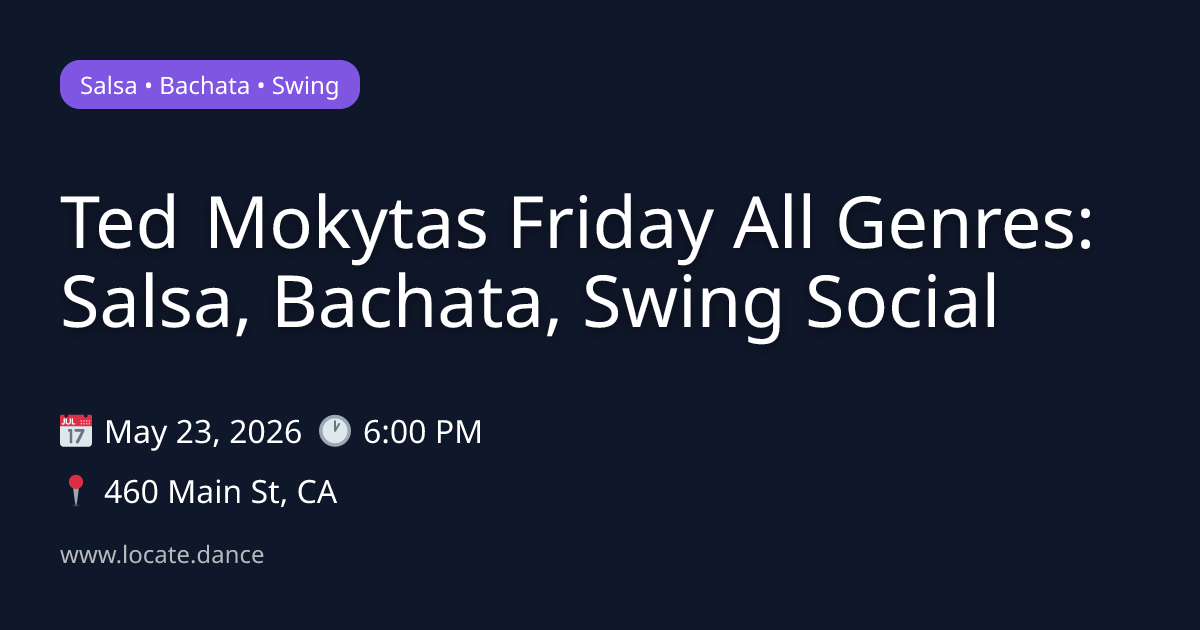
Task: Select the 6:00 PM start time
Action: coord(423,432)
